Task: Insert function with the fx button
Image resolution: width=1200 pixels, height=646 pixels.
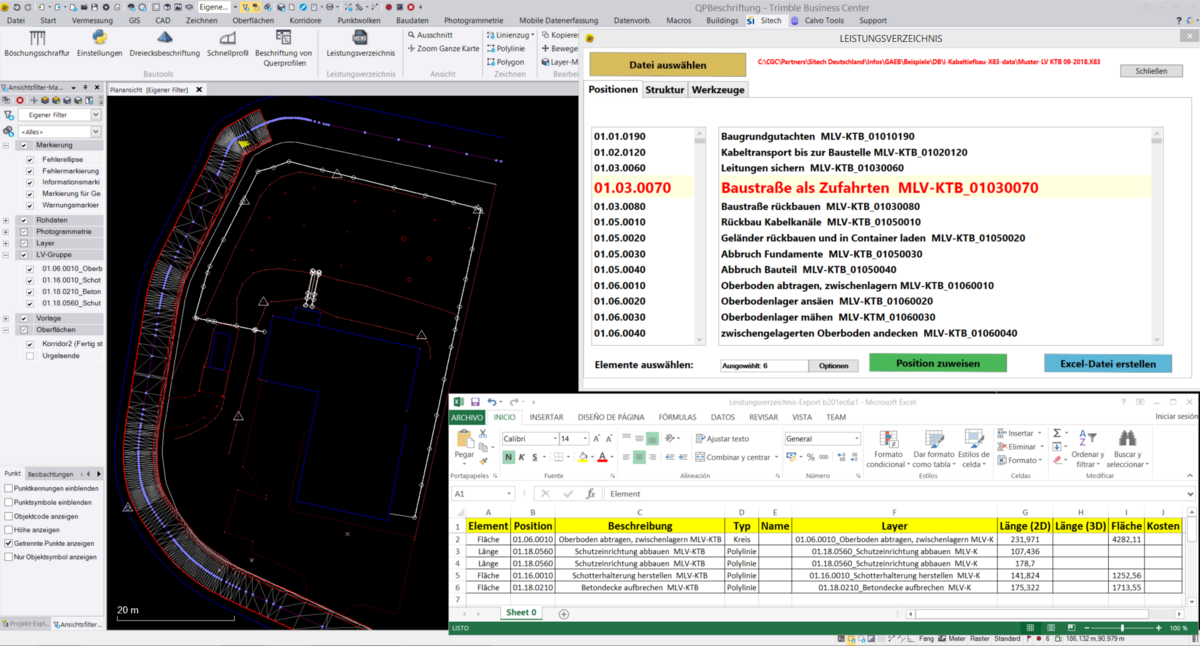Action: pos(591,494)
